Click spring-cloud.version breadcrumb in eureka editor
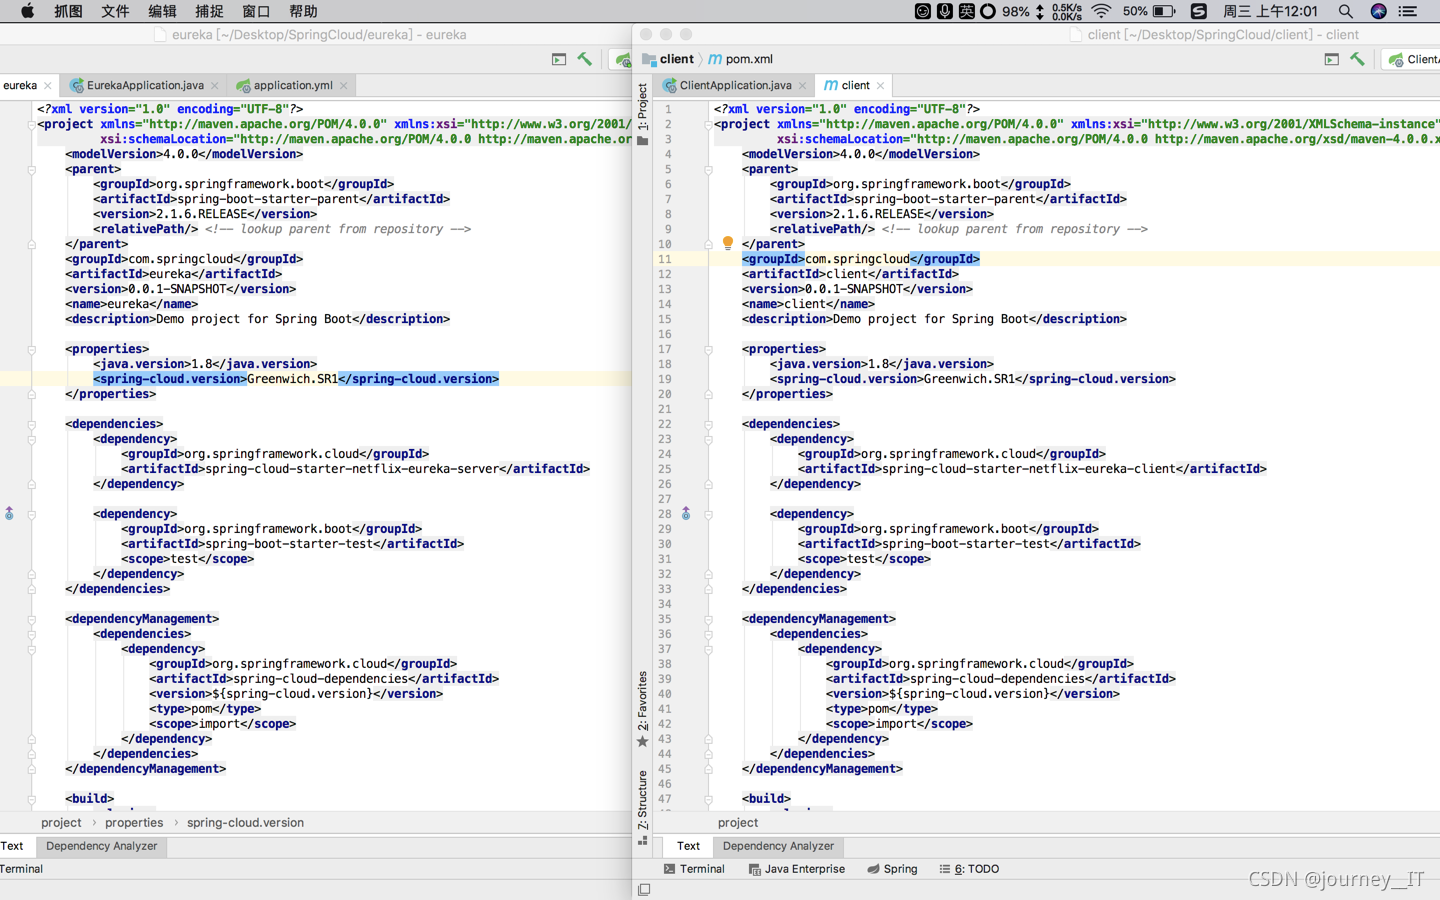This screenshot has width=1440, height=900. pyautogui.click(x=245, y=823)
